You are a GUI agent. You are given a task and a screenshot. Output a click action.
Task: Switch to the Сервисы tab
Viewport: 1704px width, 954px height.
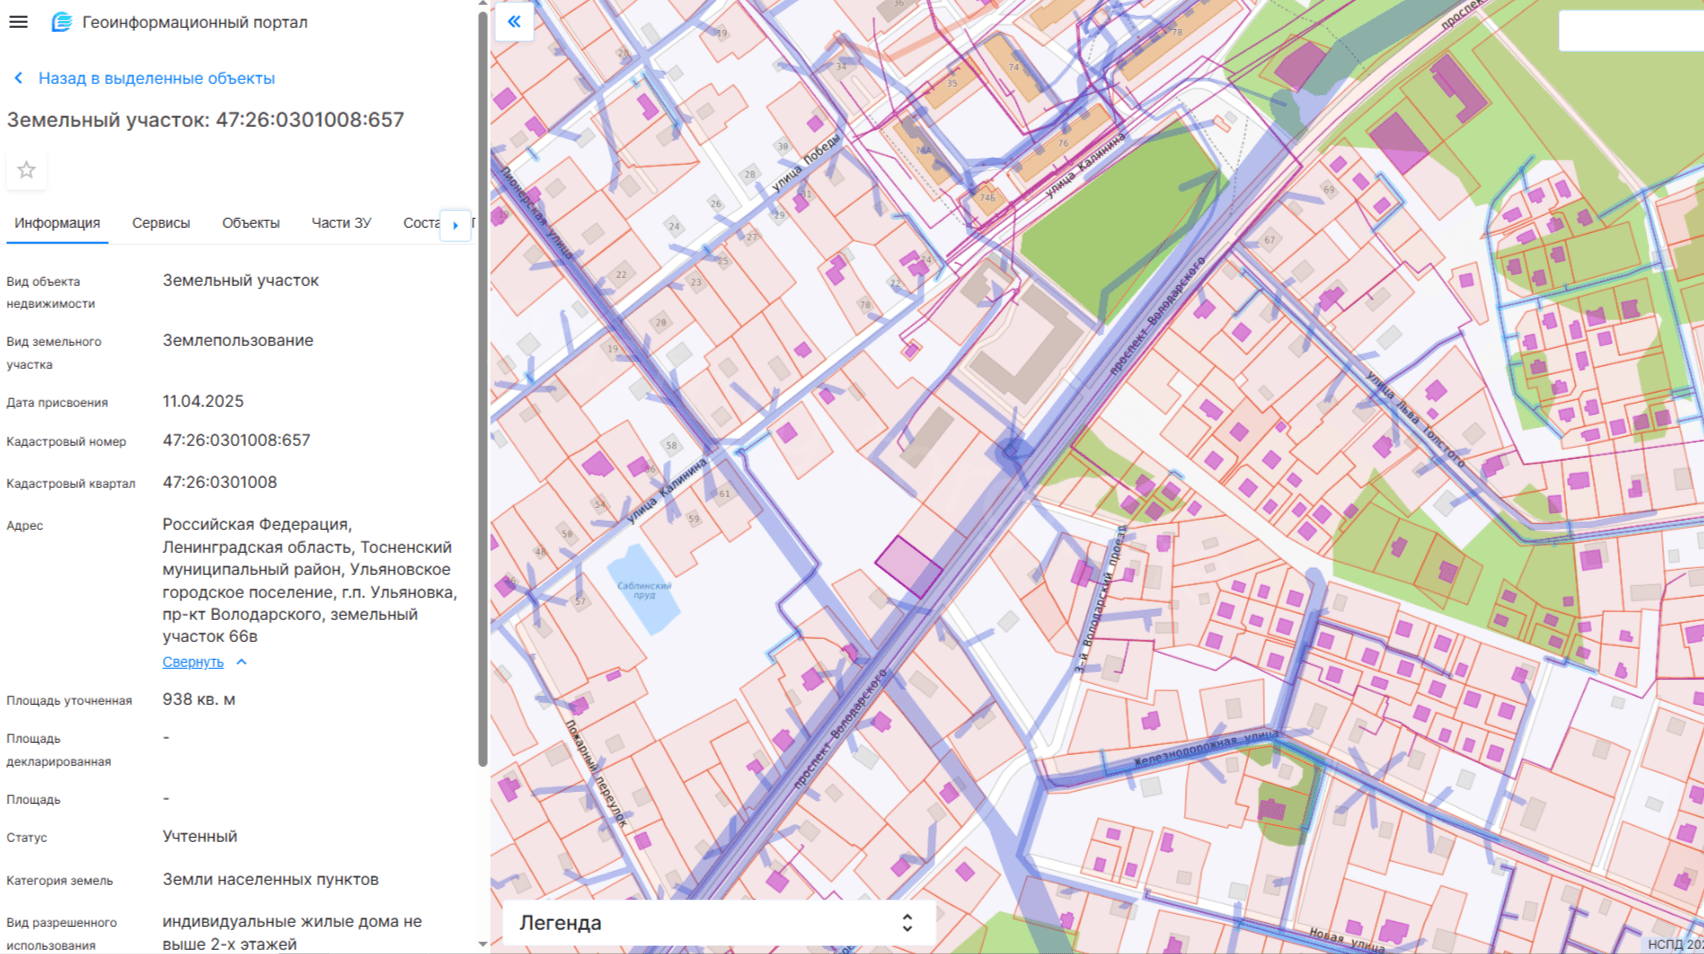click(161, 223)
